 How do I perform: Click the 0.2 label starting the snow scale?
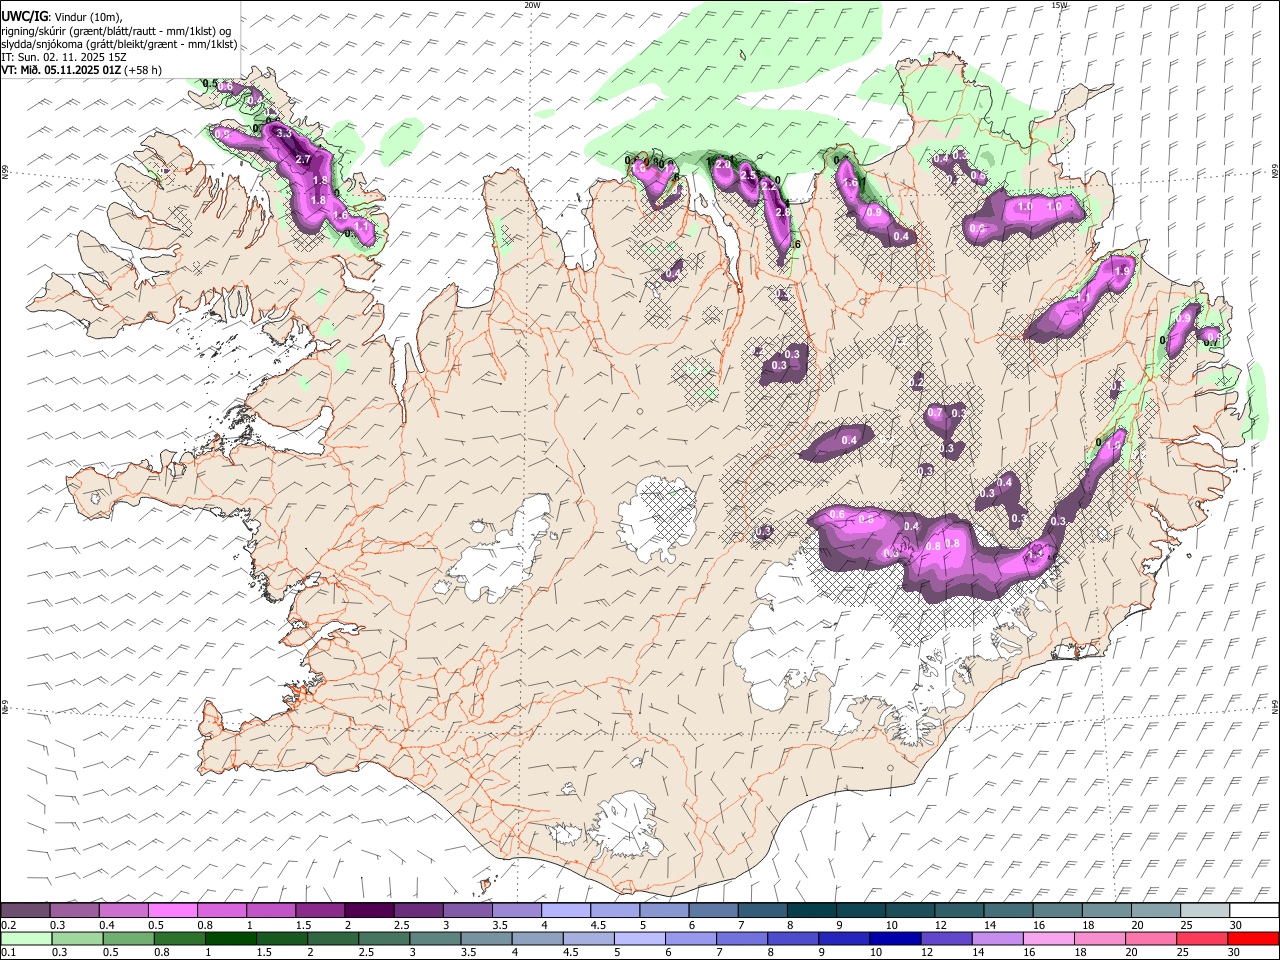8,925
